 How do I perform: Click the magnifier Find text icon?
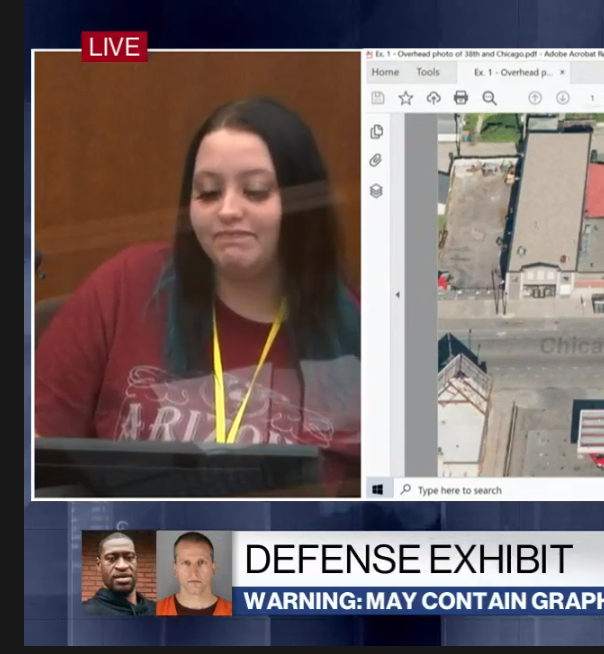(489, 98)
